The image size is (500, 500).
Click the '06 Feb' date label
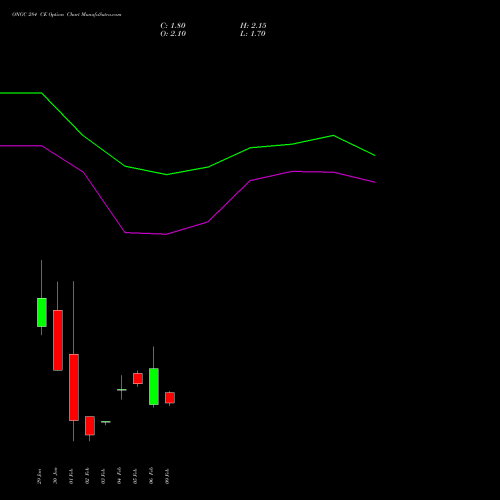(151, 476)
